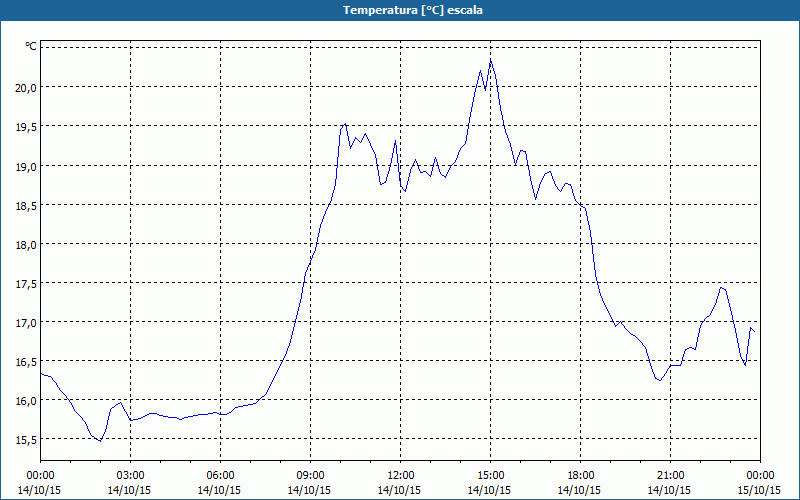
Task: Click the 18,5 y-axis label
Action: click(27, 205)
